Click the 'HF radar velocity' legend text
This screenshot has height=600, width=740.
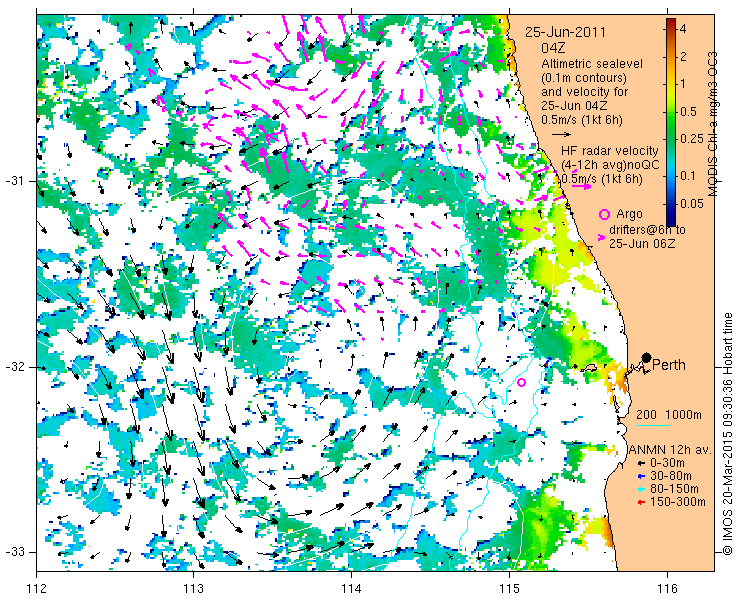[x=610, y=151]
